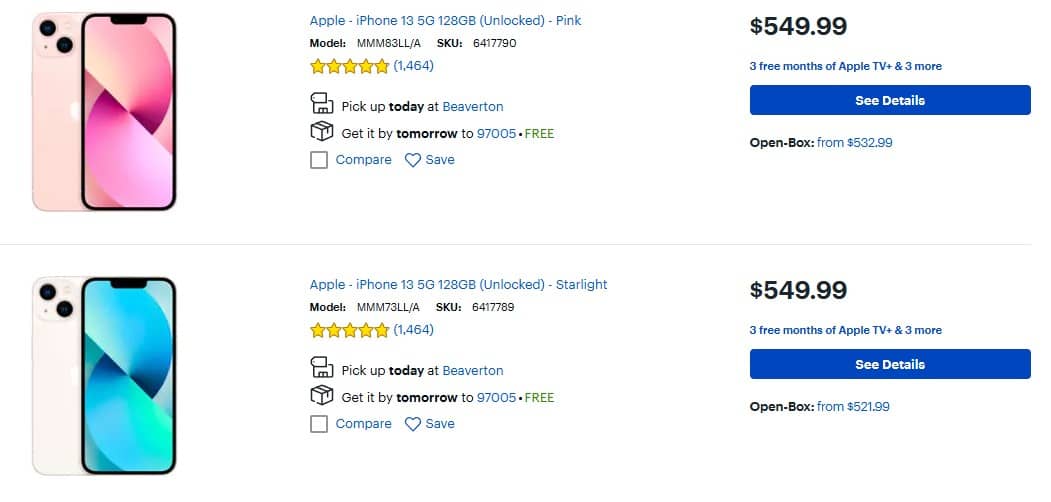Open the iPhone 13 Starlight product title link
Viewport: 1051px width, 502px height.
[458, 284]
